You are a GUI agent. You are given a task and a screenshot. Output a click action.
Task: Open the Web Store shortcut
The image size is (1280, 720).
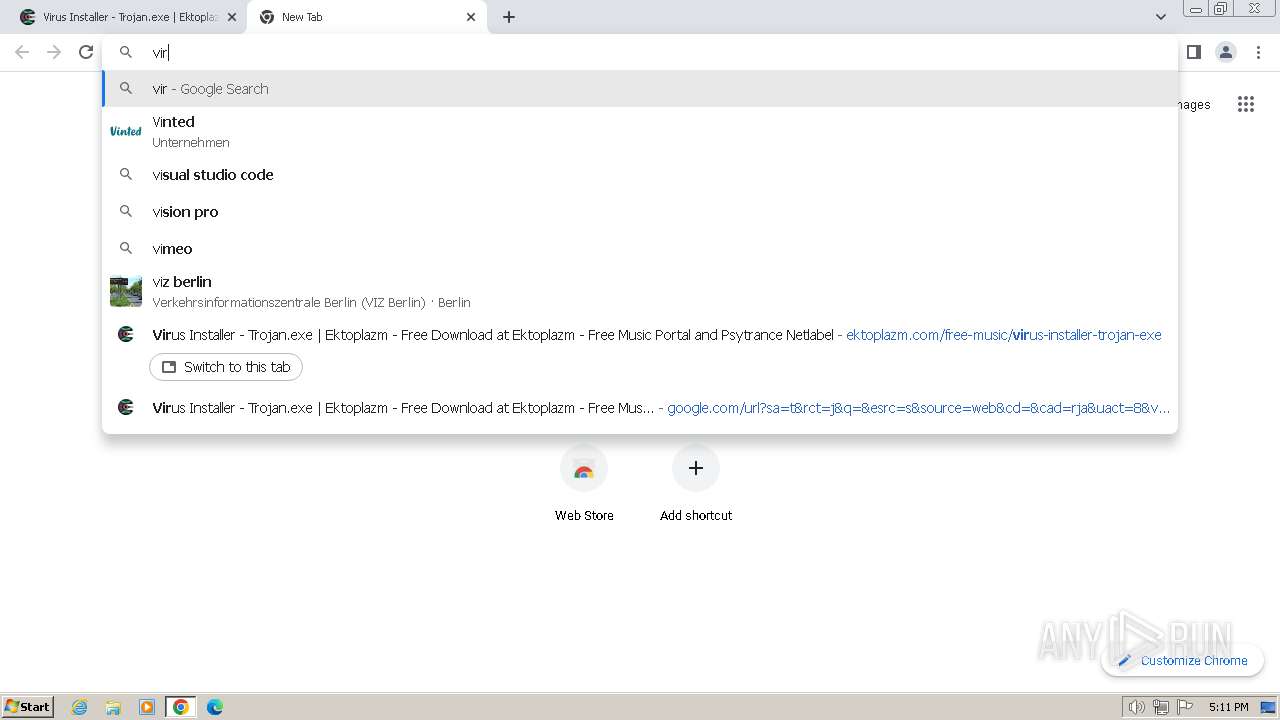(x=584, y=483)
